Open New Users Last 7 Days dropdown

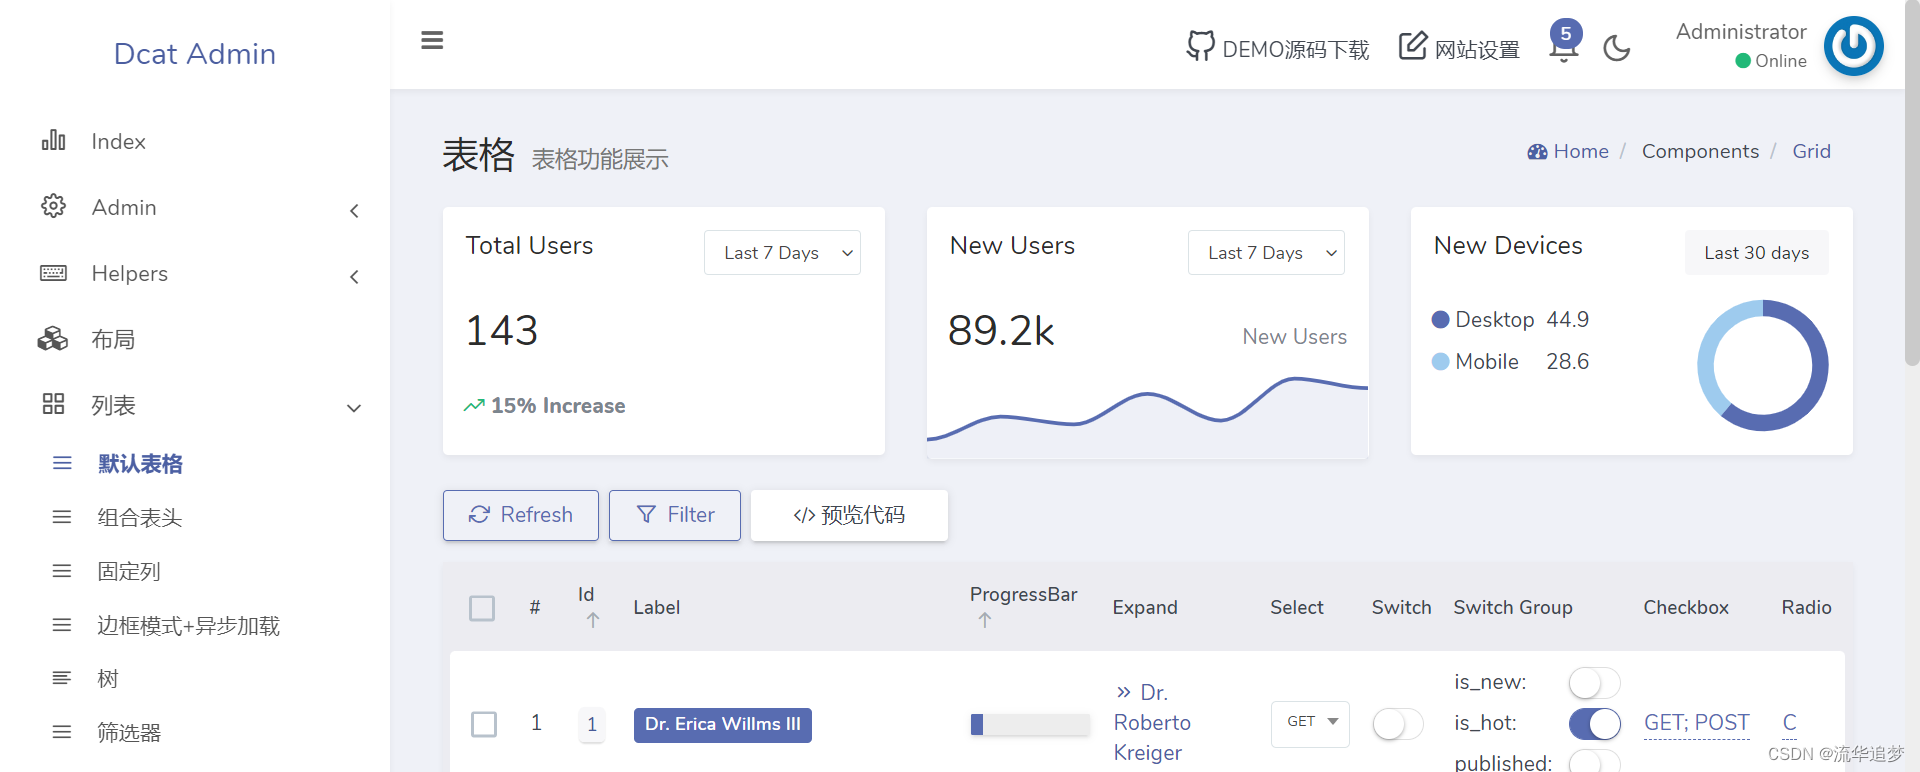[x=1266, y=253]
